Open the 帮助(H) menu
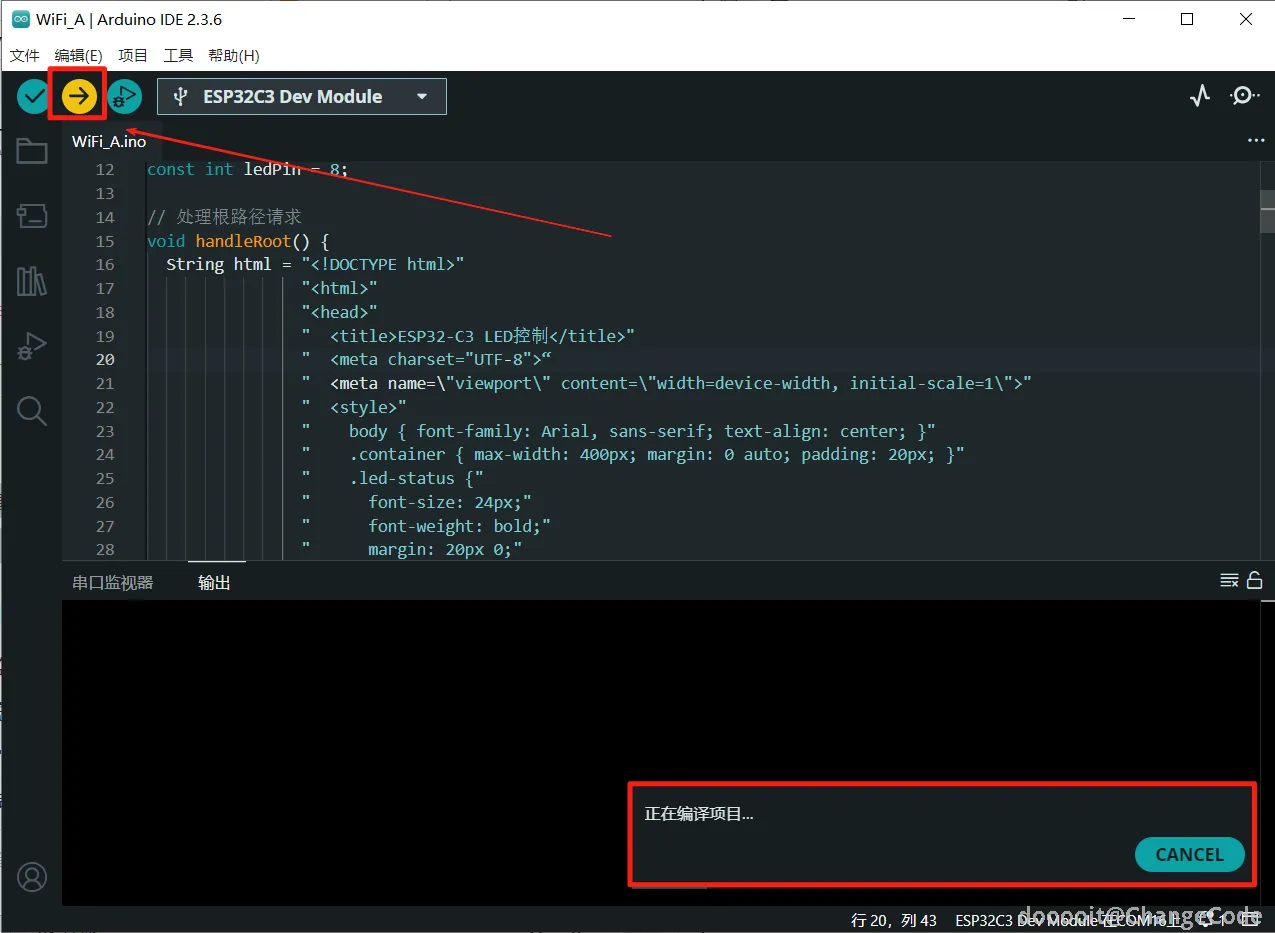This screenshot has height=933, width=1275. [234, 55]
